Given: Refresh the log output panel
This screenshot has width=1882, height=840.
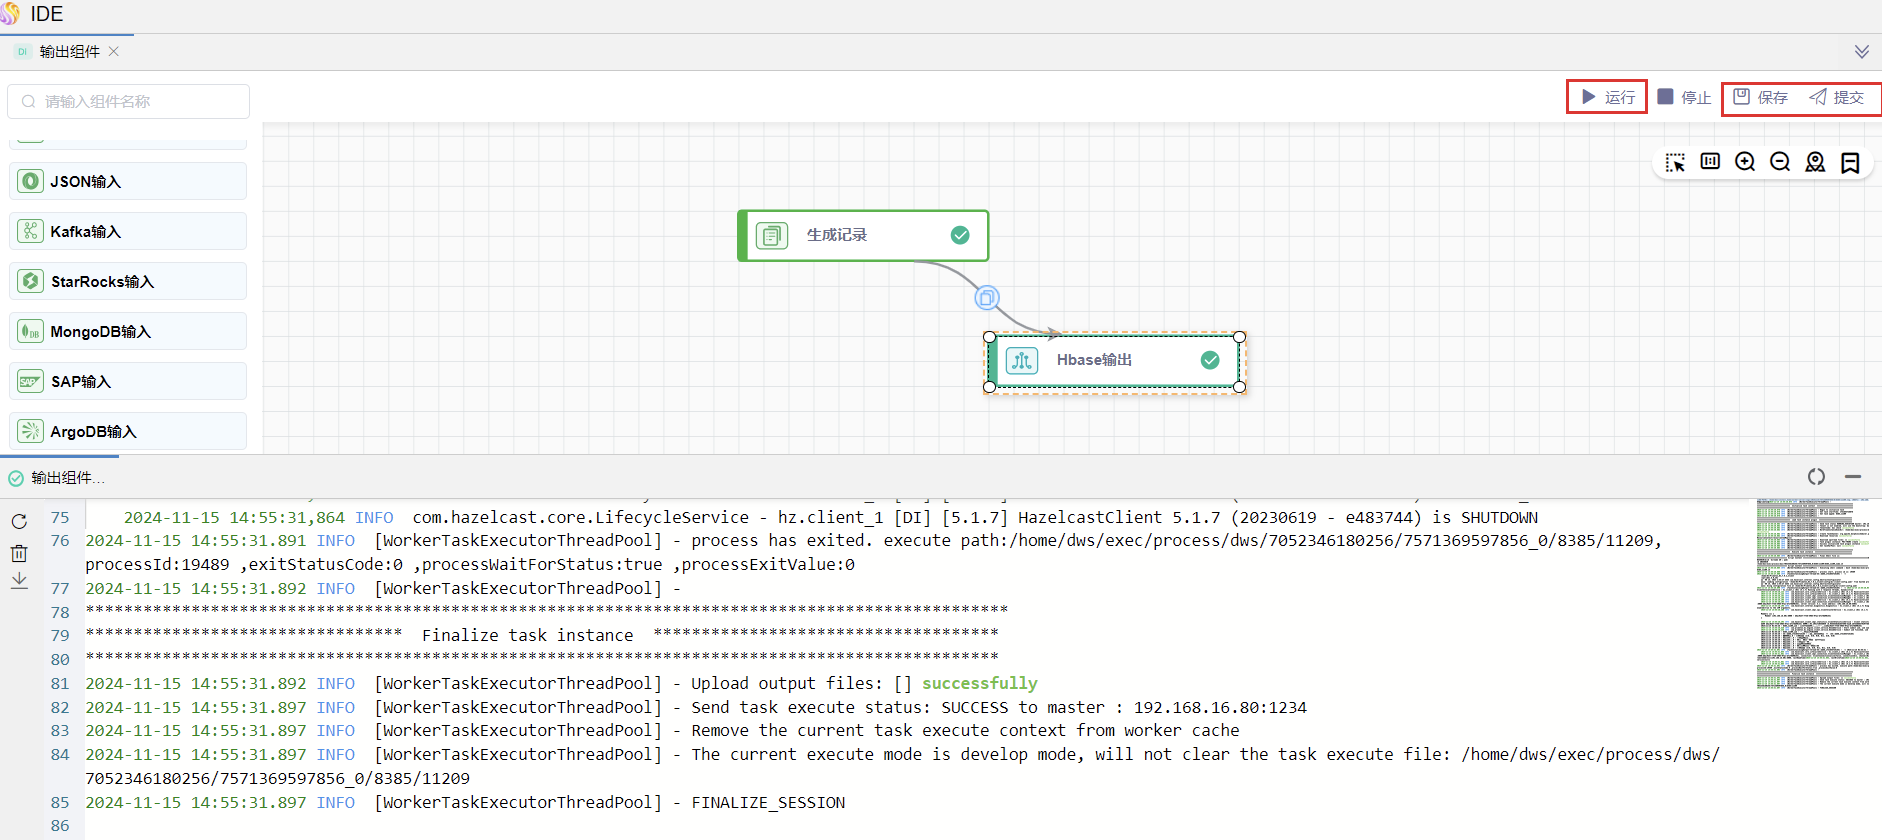Looking at the screenshot, I should [19, 521].
